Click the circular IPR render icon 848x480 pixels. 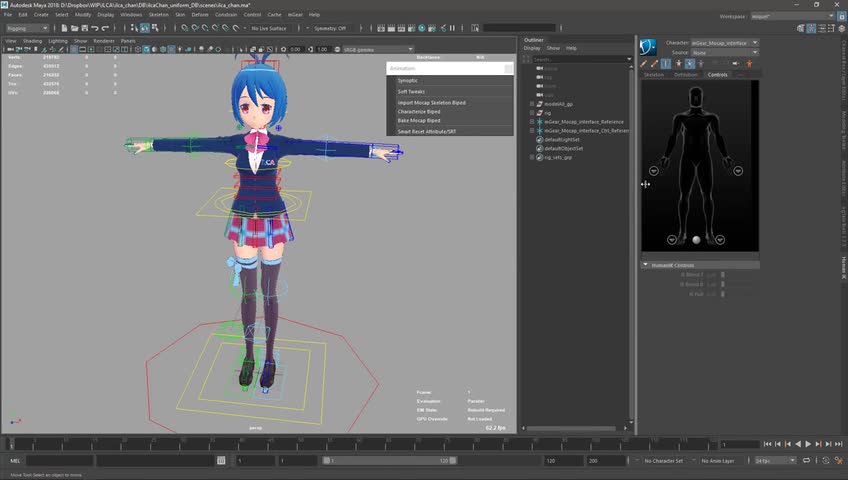(x=422, y=28)
